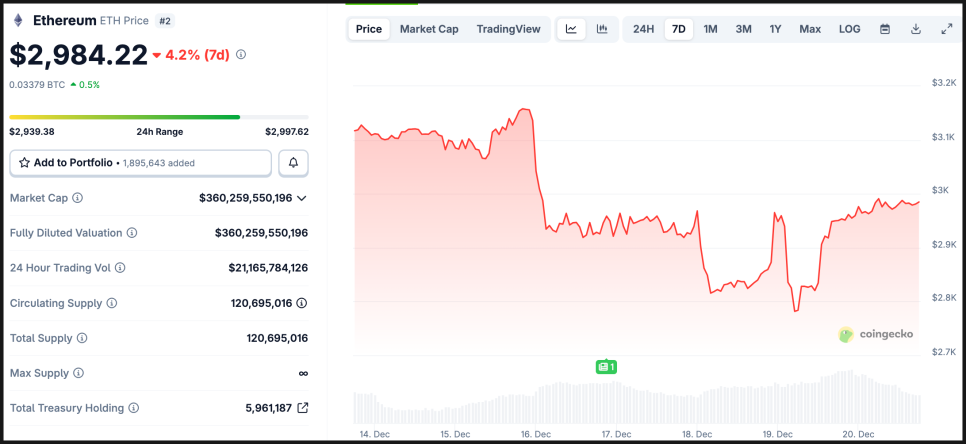The image size is (966, 444).
Task: Click info icon beside Circulating Supply value
Action: click(301, 303)
